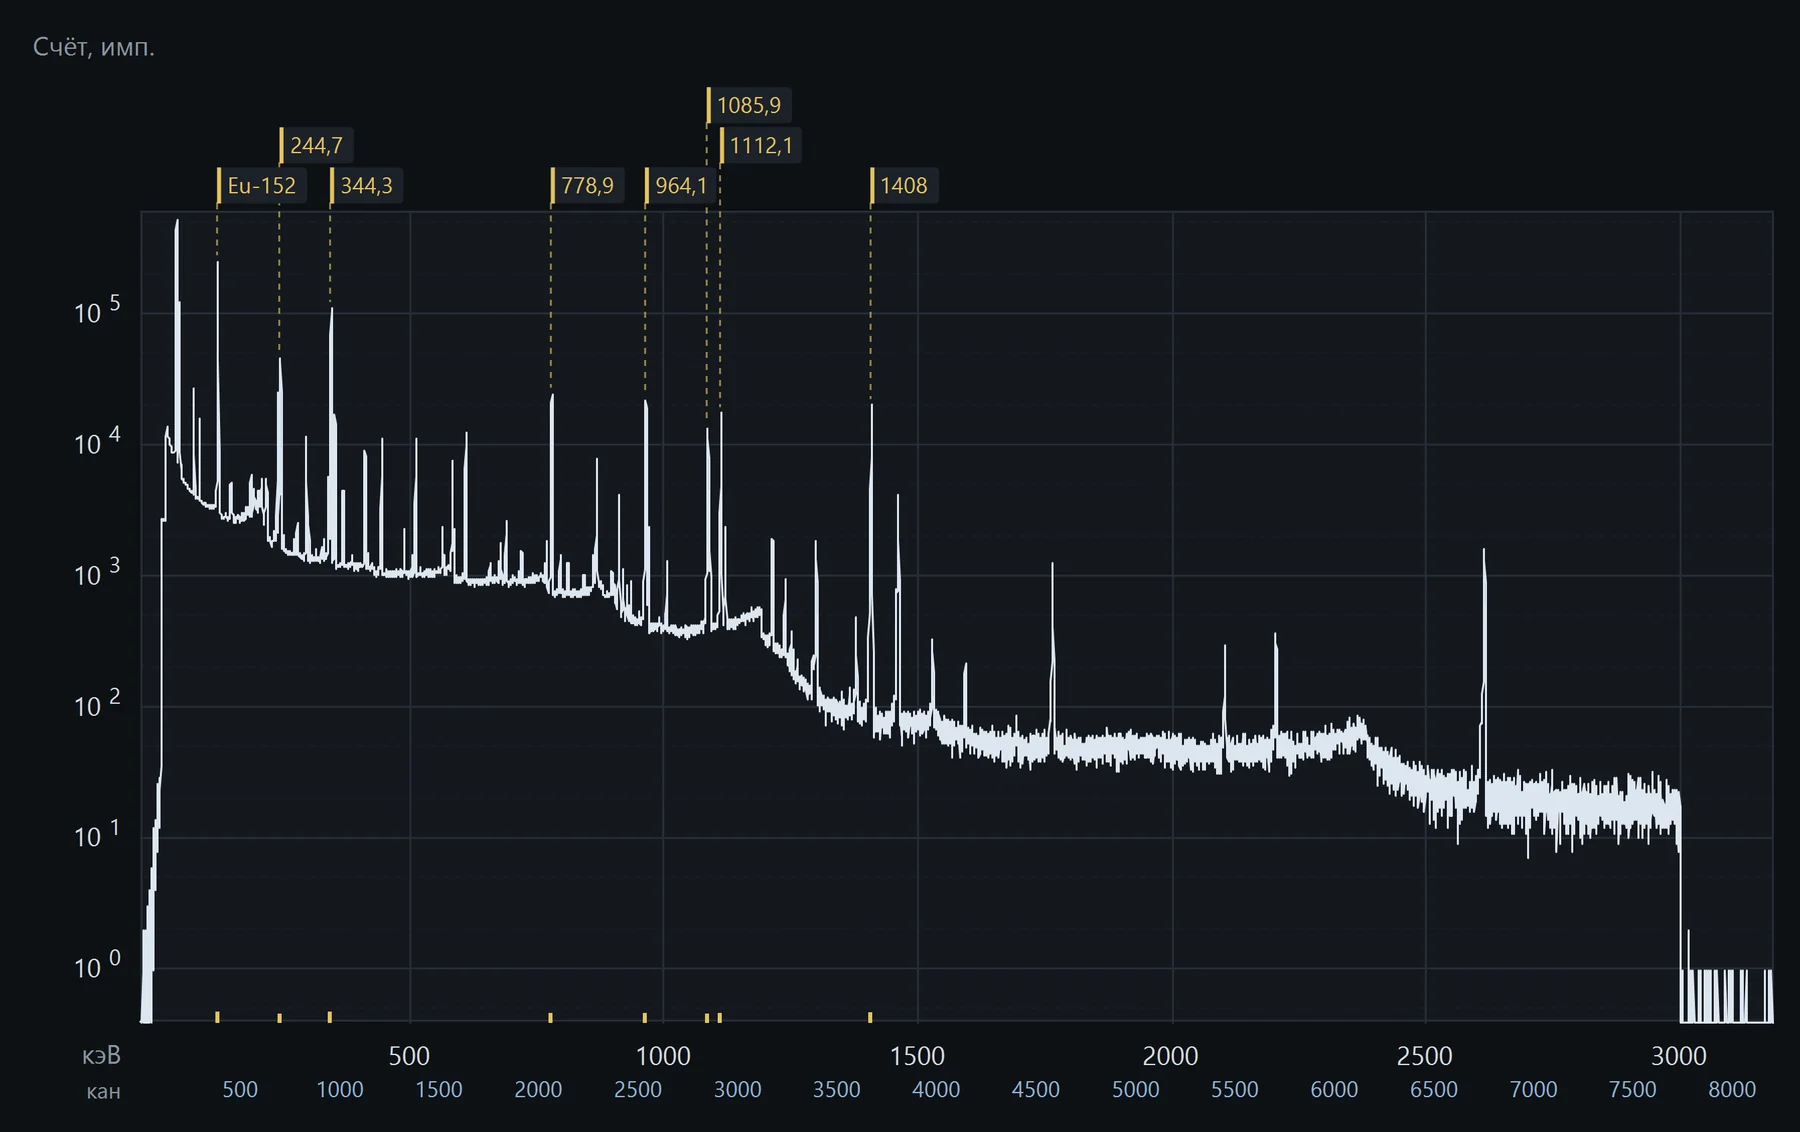Click the Eu-152 peak label

(x=261, y=186)
